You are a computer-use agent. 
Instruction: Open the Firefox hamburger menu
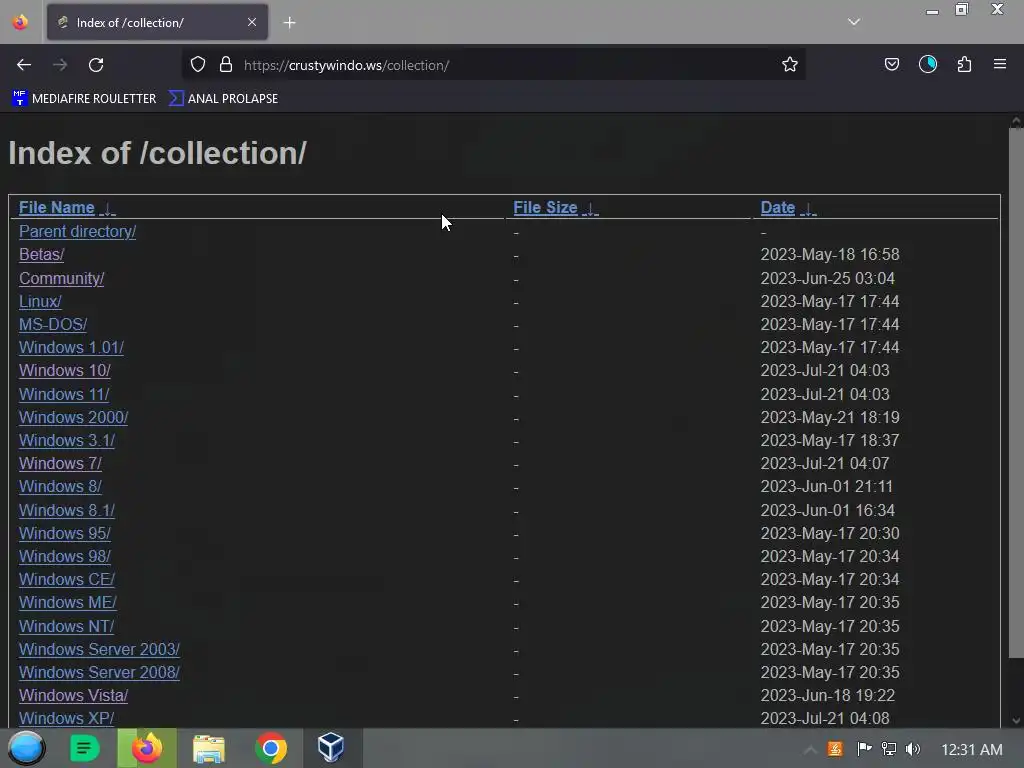tap(1000, 65)
